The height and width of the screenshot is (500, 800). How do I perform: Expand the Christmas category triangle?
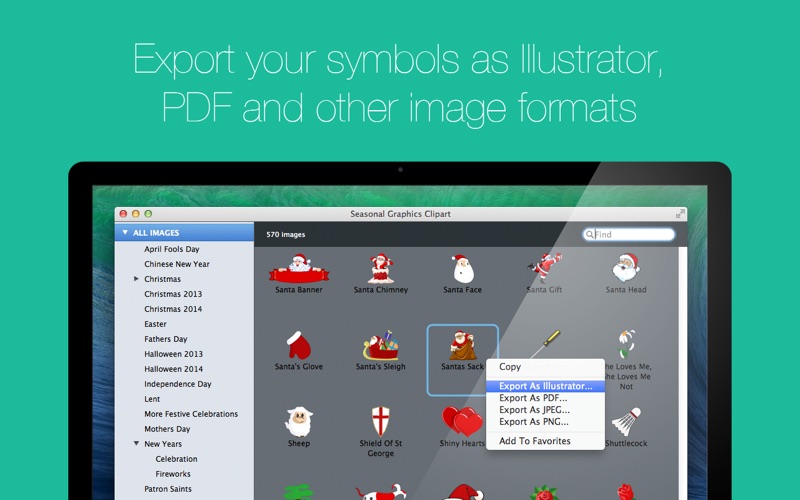coord(136,279)
